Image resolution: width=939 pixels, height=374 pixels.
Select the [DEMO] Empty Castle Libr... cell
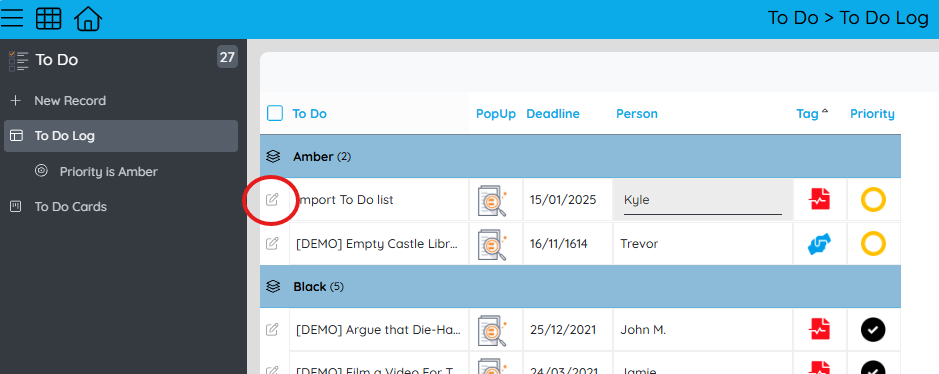point(379,244)
